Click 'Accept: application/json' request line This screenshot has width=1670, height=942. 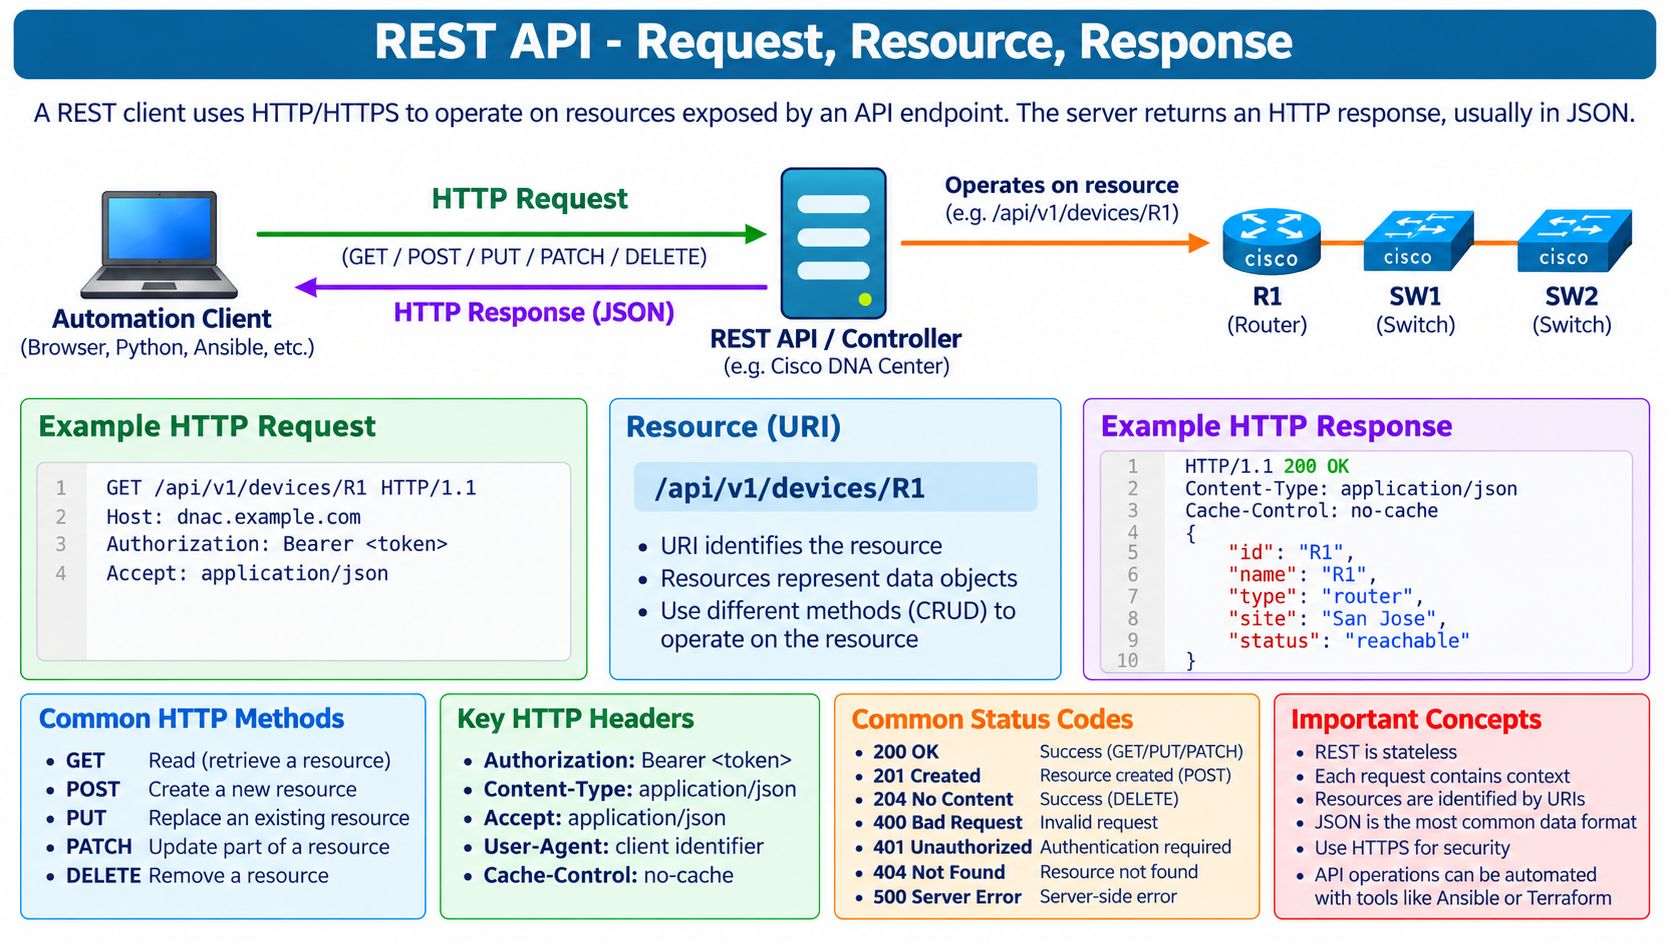[247, 573]
